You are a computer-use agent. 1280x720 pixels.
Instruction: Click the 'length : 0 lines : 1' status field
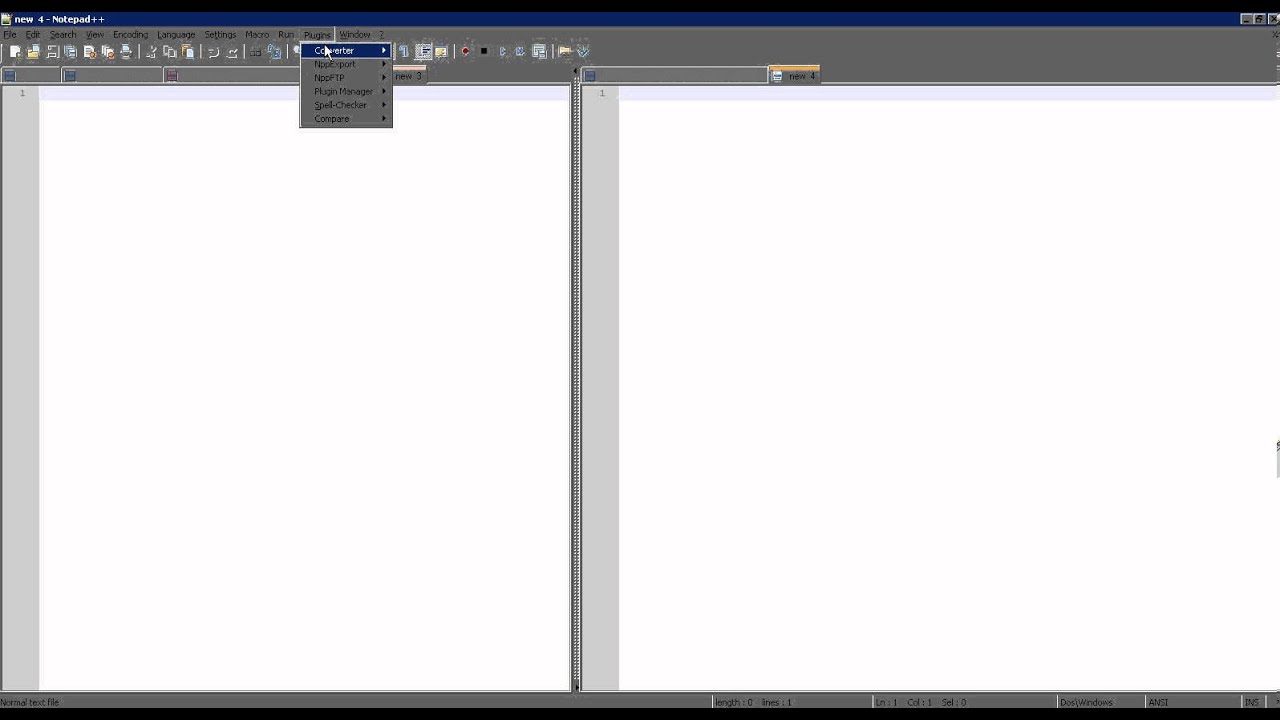[753, 702]
